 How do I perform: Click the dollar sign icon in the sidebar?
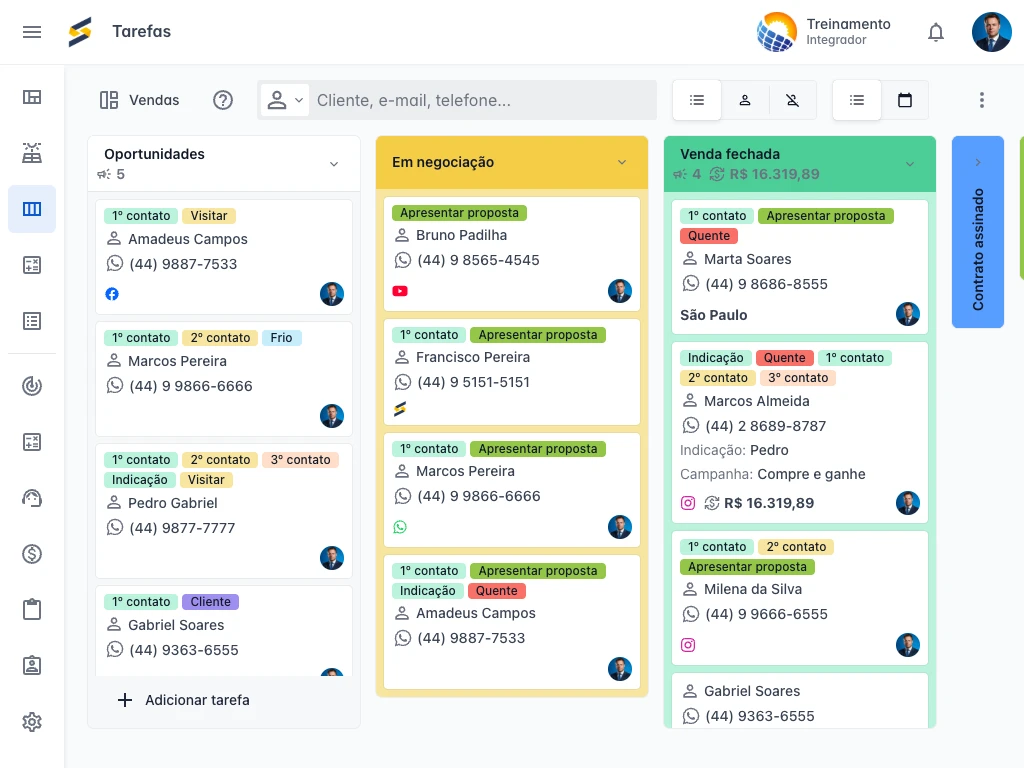tap(31, 553)
